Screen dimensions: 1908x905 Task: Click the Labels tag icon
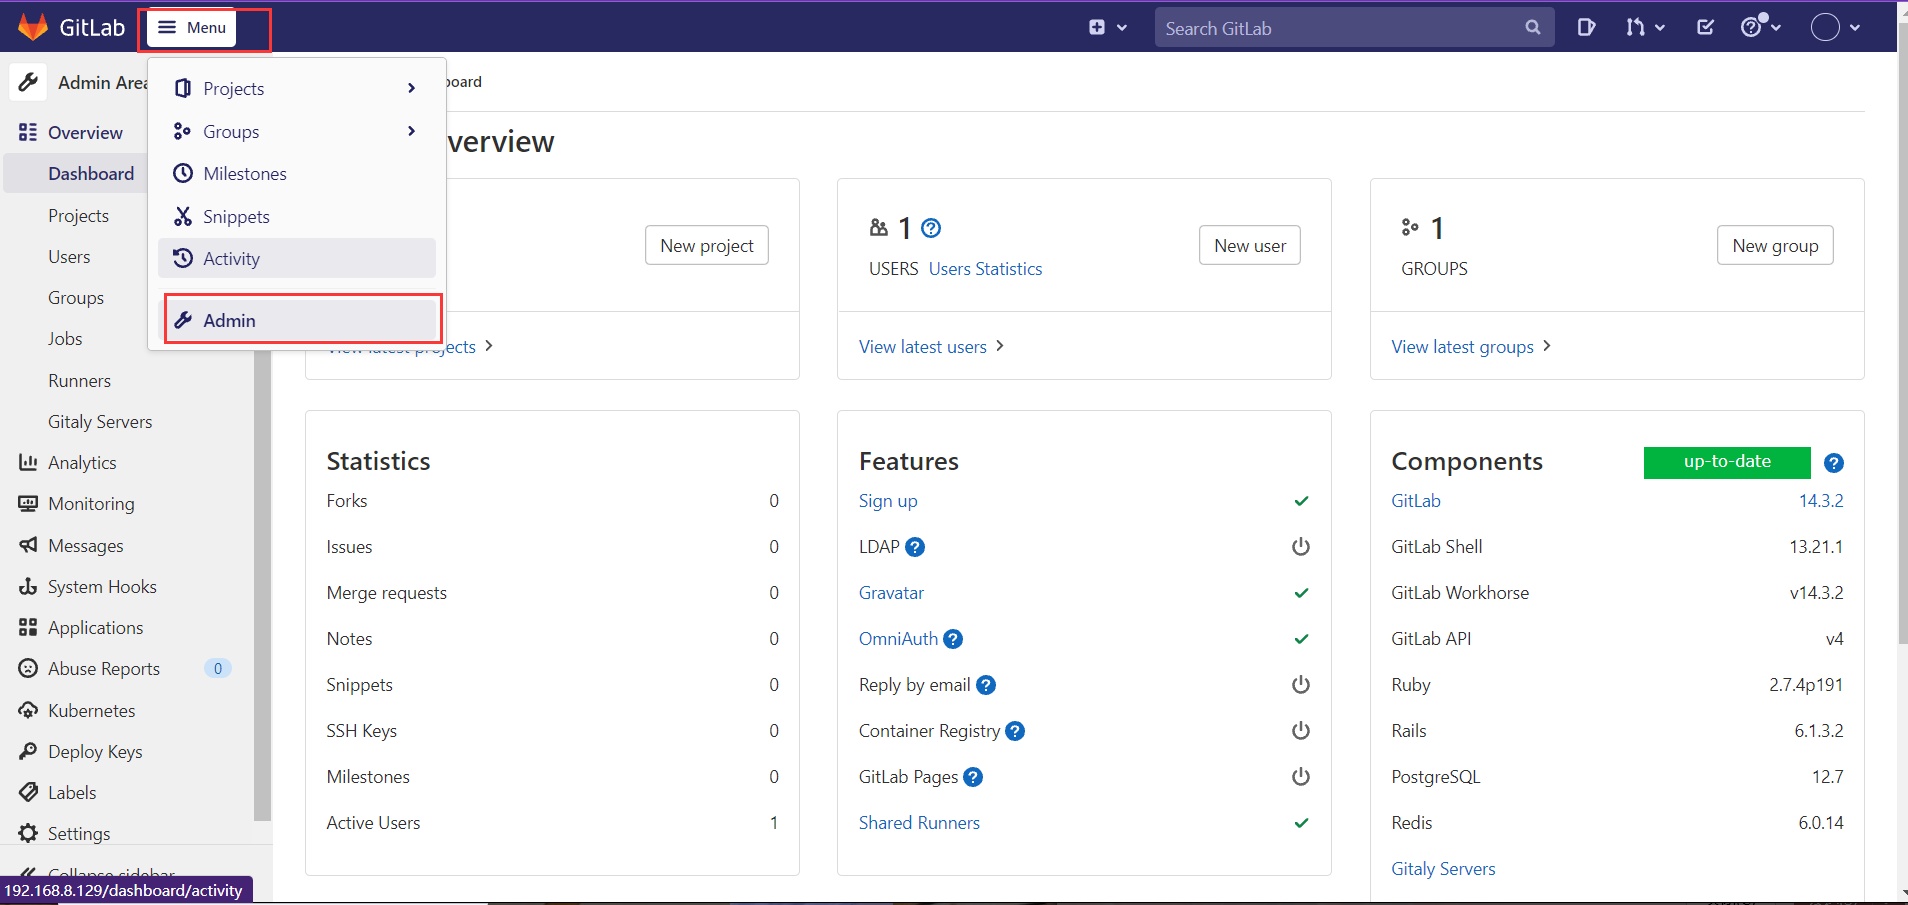[x=28, y=792]
